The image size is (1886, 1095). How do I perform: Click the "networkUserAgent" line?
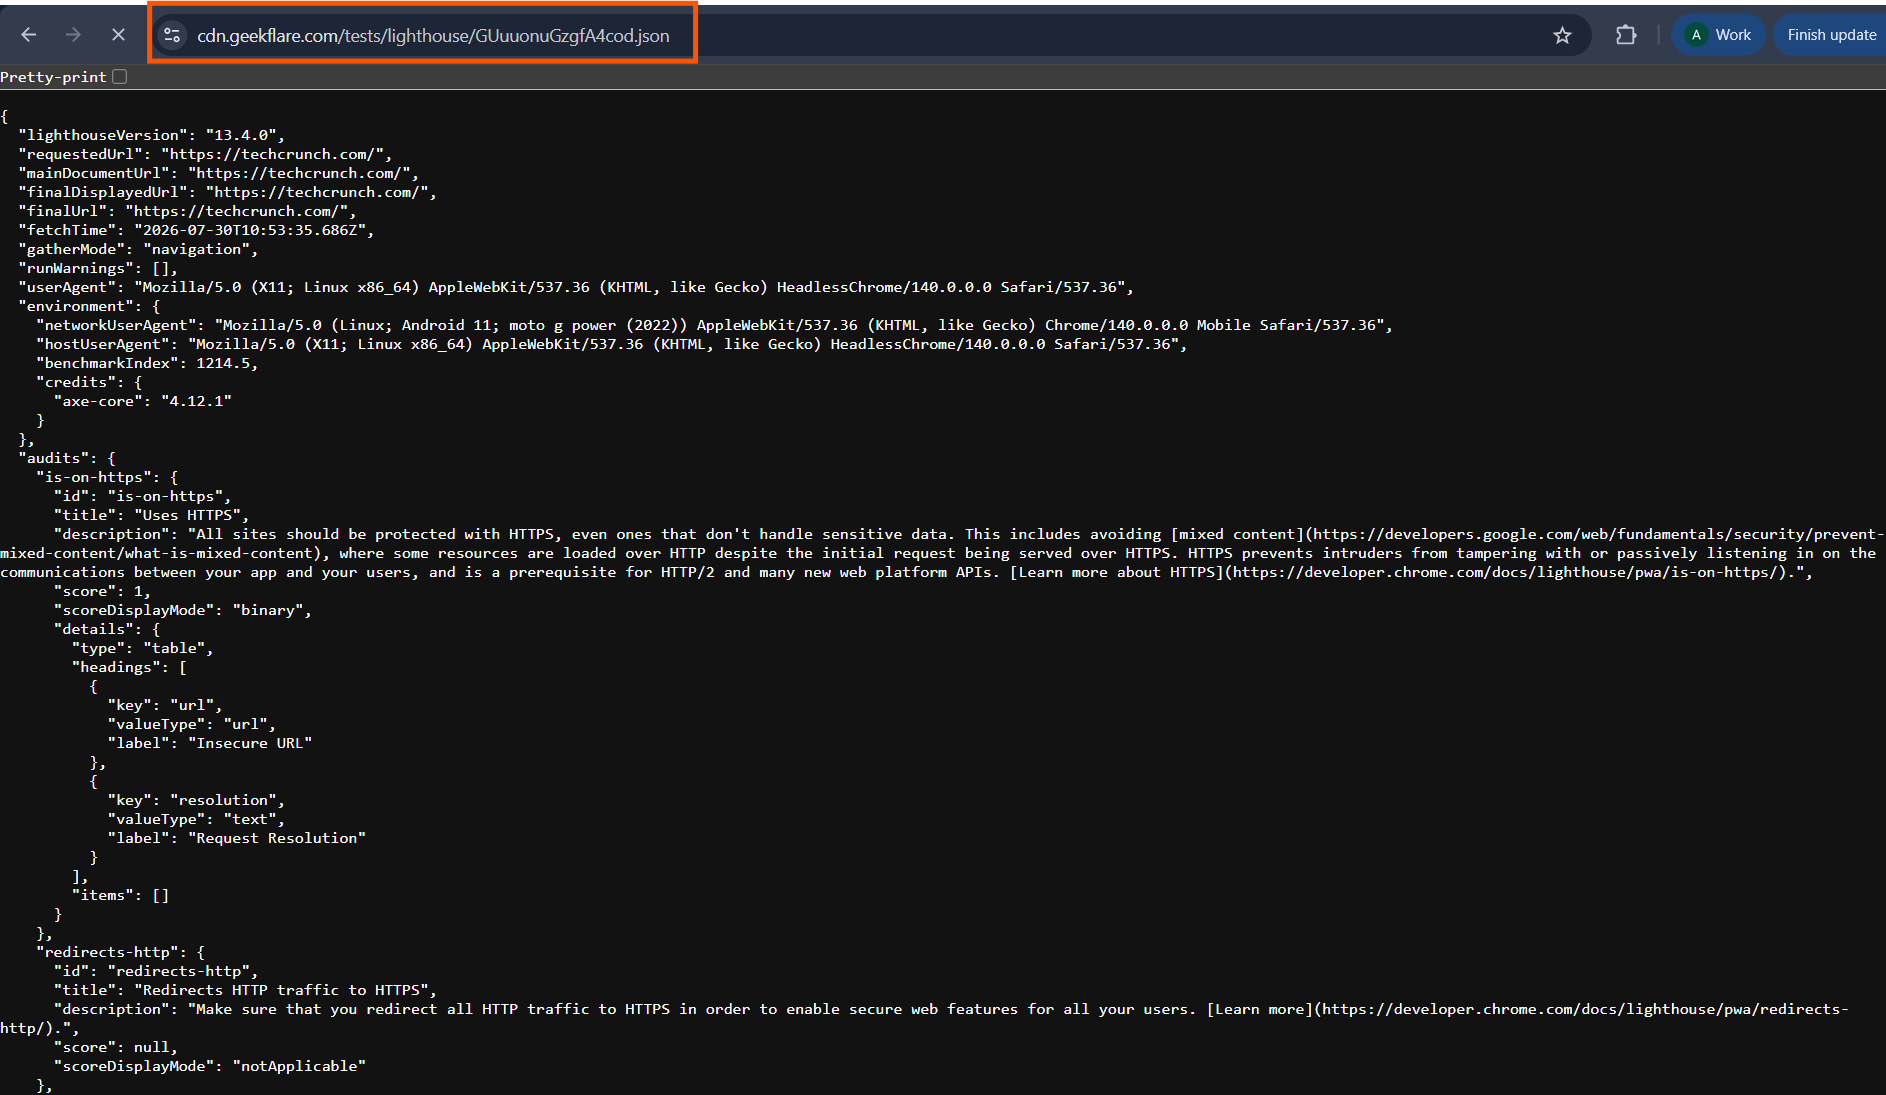click(x=714, y=325)
